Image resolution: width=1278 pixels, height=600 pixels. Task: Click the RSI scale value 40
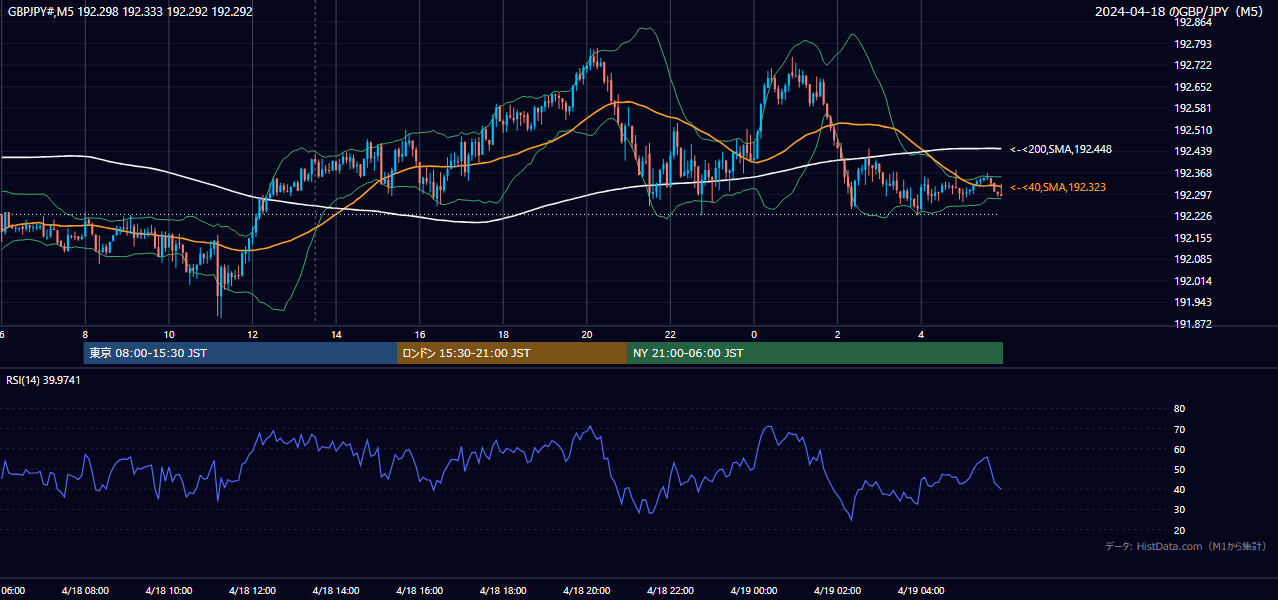[x=1179, y=490]
